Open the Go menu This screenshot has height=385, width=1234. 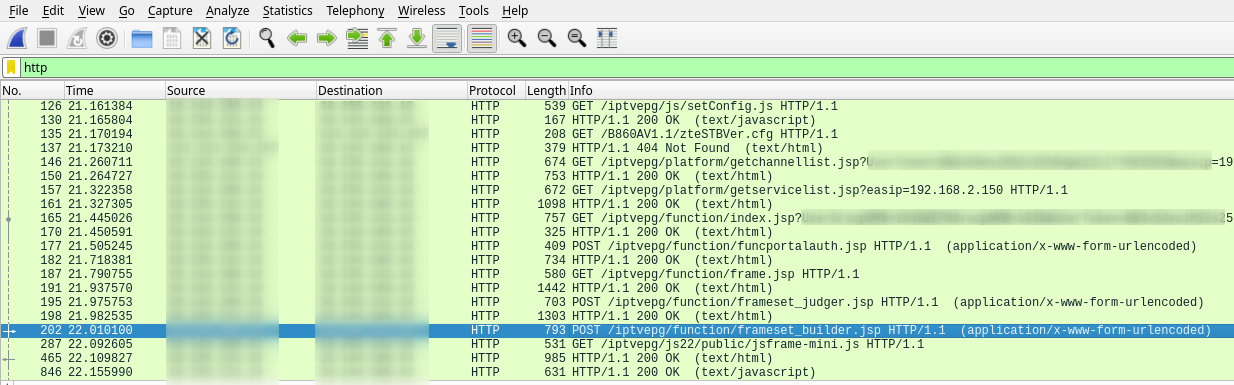(x=126, y=10)
